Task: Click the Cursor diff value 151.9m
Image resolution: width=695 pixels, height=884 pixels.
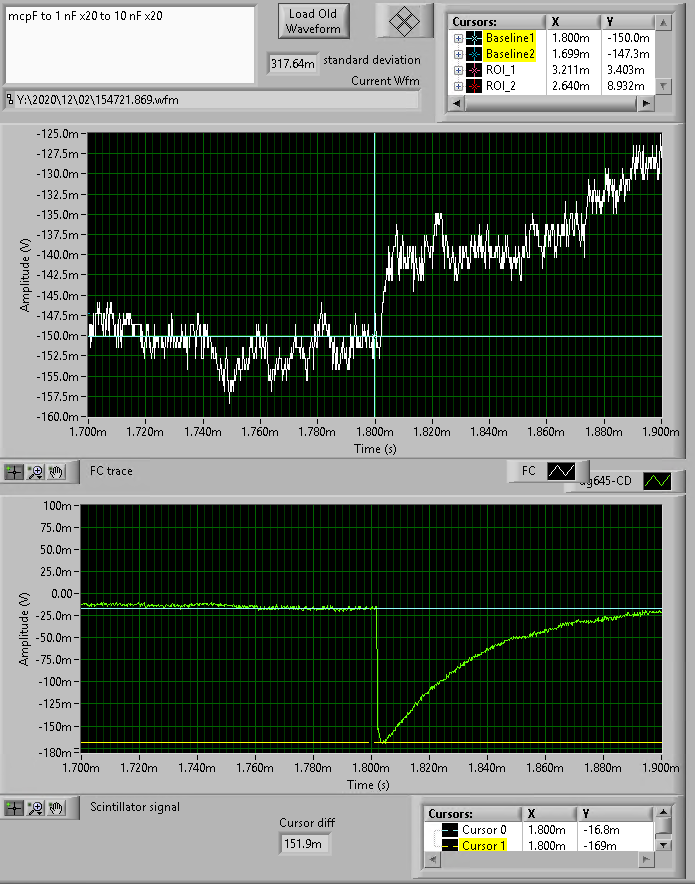Action: click(304, 844)
